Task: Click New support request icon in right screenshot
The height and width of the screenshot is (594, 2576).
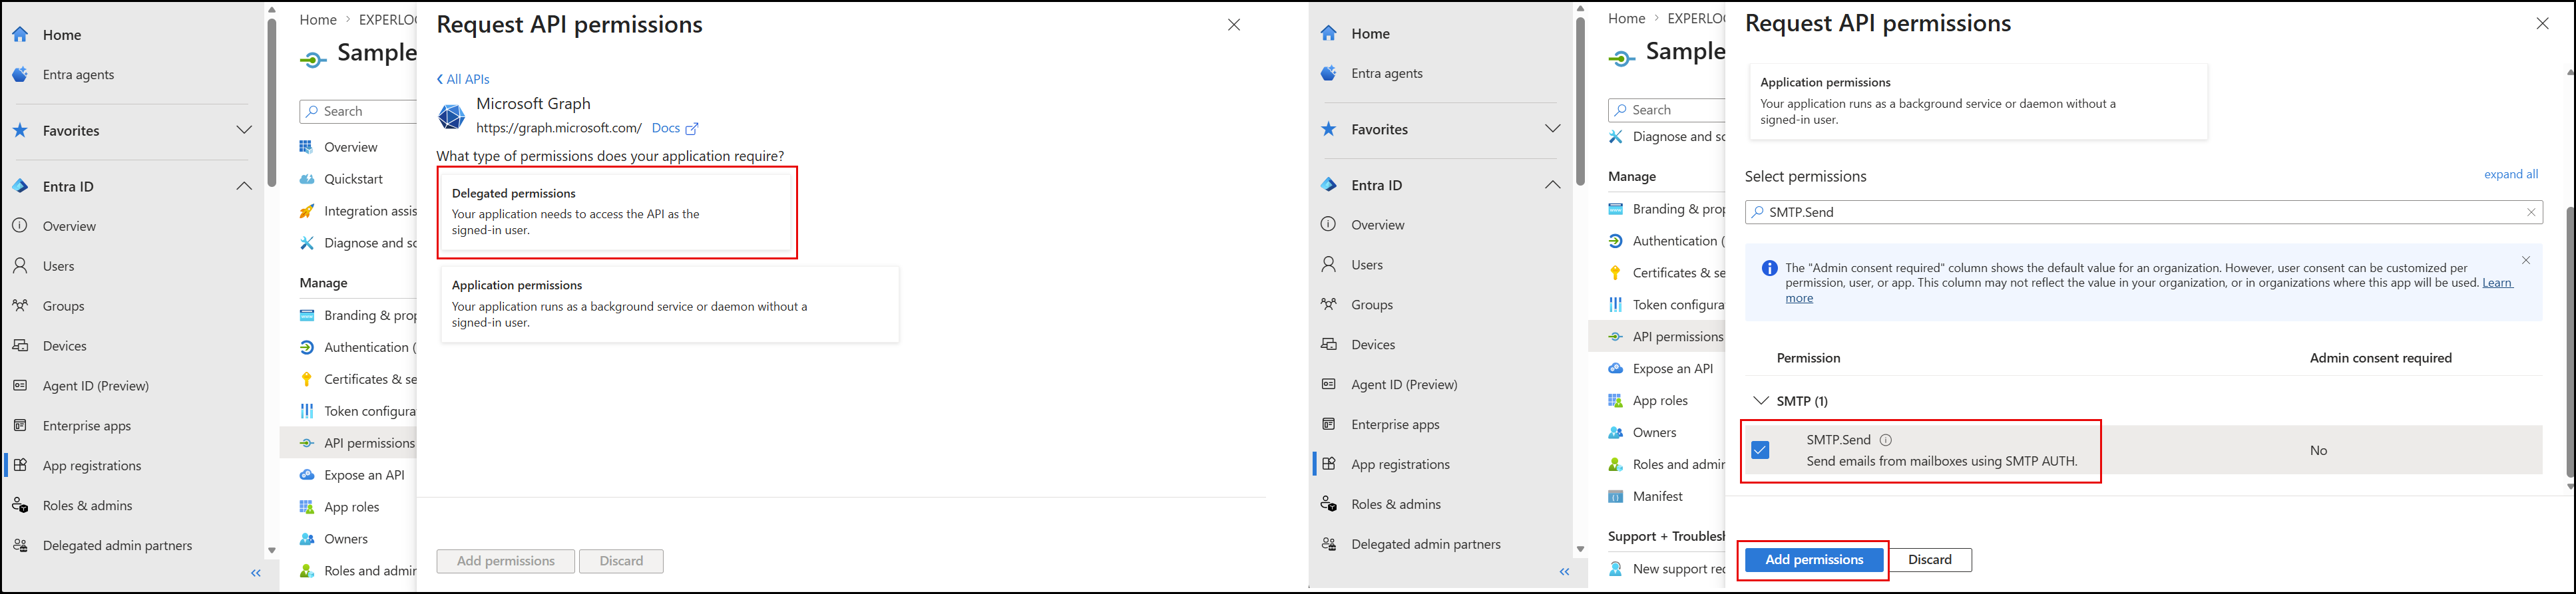Action: tap(1615, 569)
